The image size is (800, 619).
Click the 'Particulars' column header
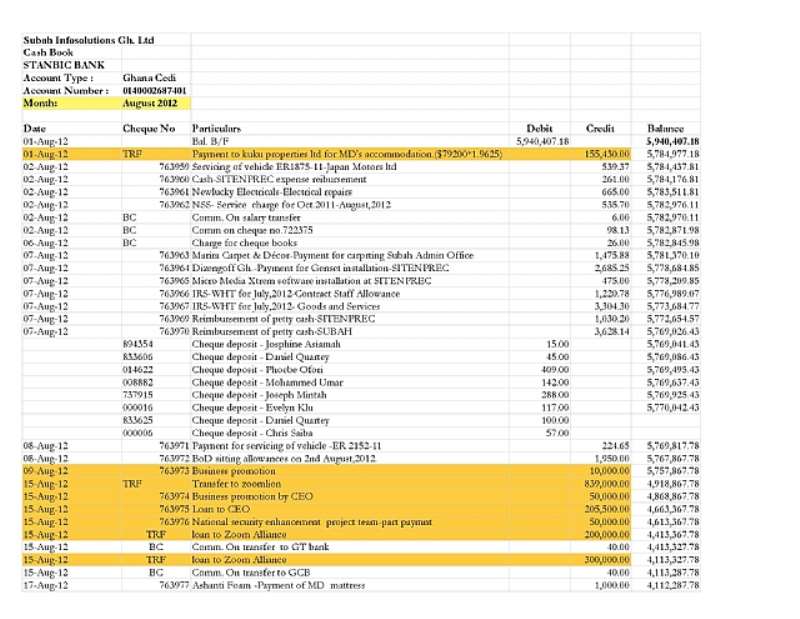coord(216,129)
